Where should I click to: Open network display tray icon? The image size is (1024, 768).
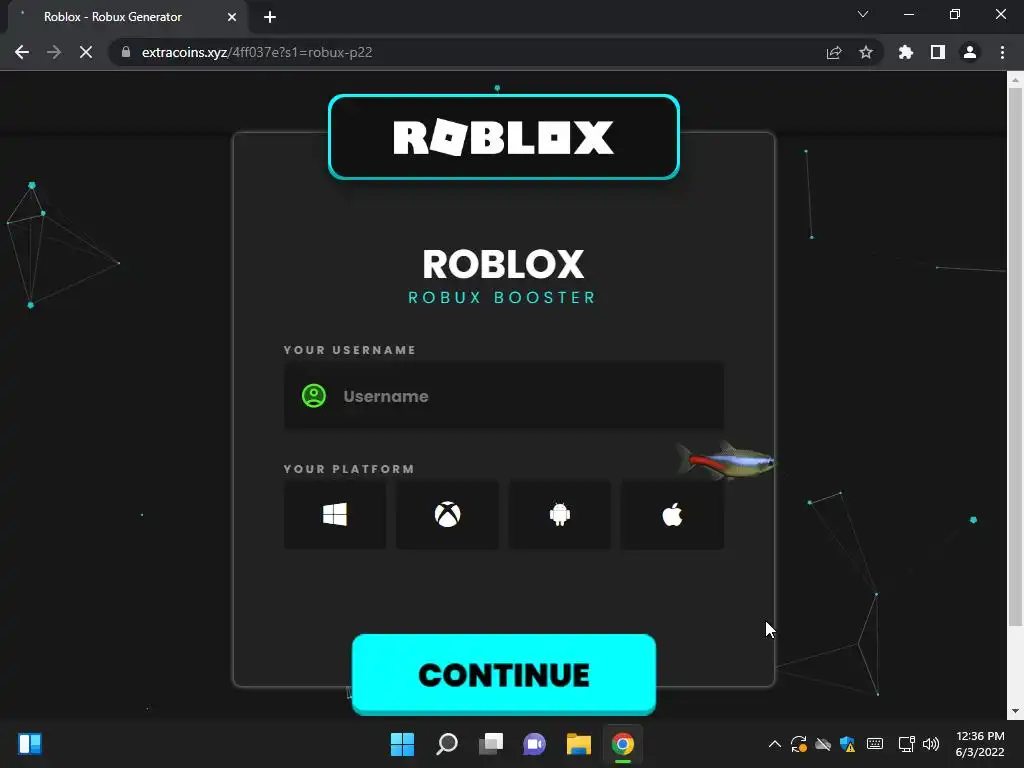click(906, 744)
